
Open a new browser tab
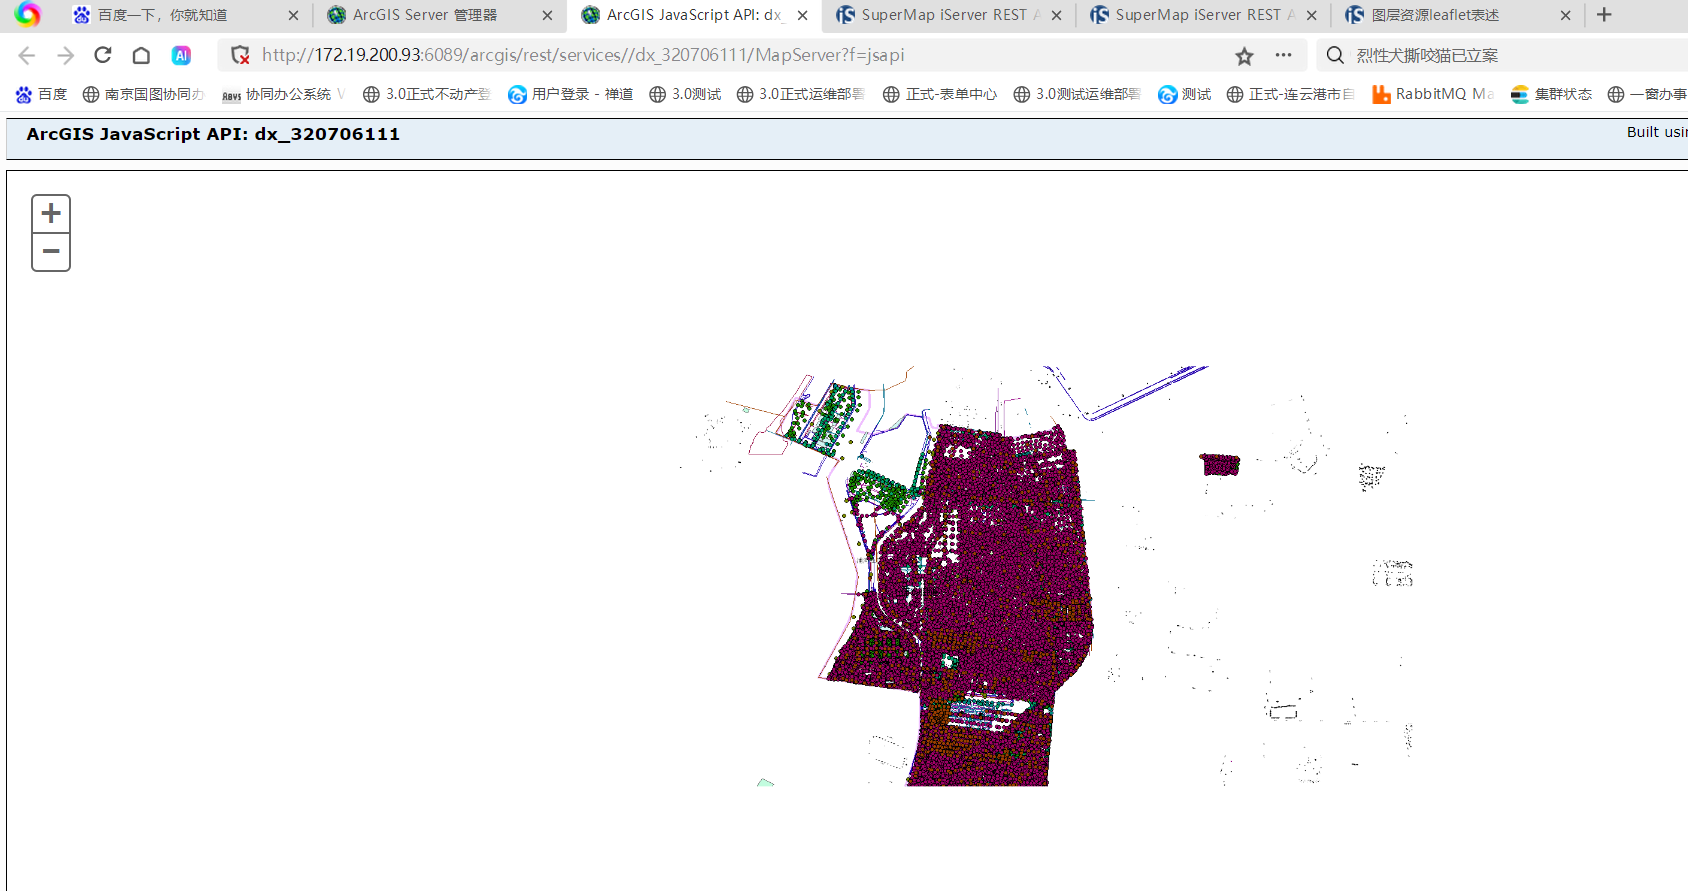coord(1604,15)
